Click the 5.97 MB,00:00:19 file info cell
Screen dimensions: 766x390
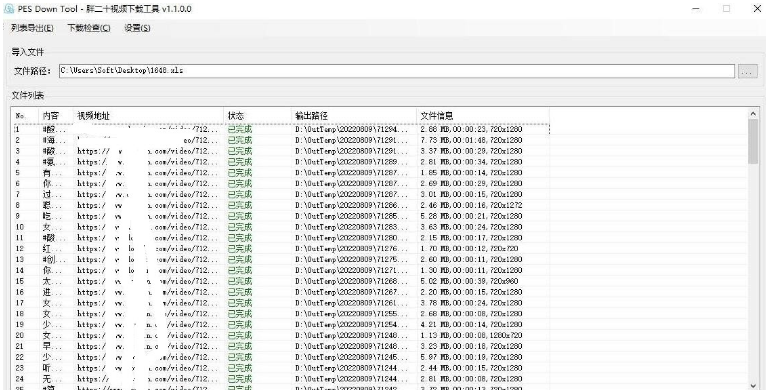click(471, 357)
